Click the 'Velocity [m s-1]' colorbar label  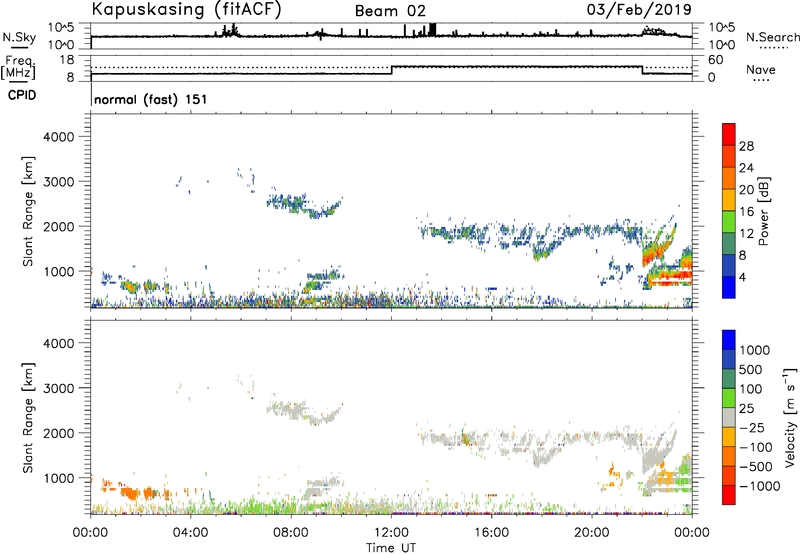pyautogui.click(x=790, y=417)
